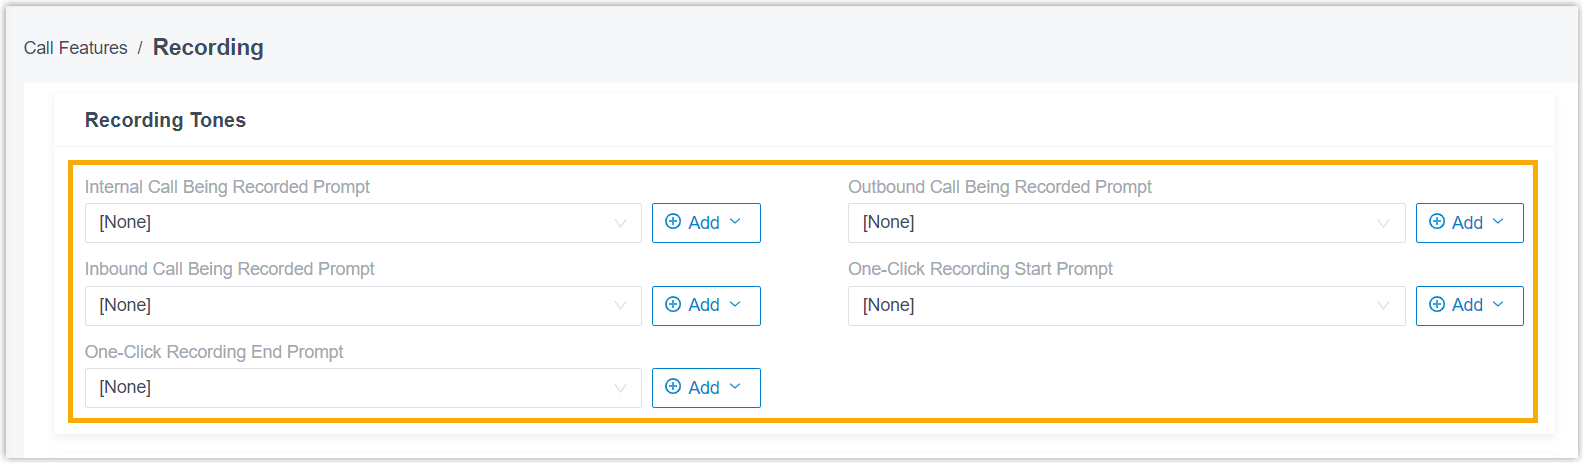The image size is (1584, 464).
Task: Click Add button for Inbound Call prompt
Action: [x=706, y=306]
